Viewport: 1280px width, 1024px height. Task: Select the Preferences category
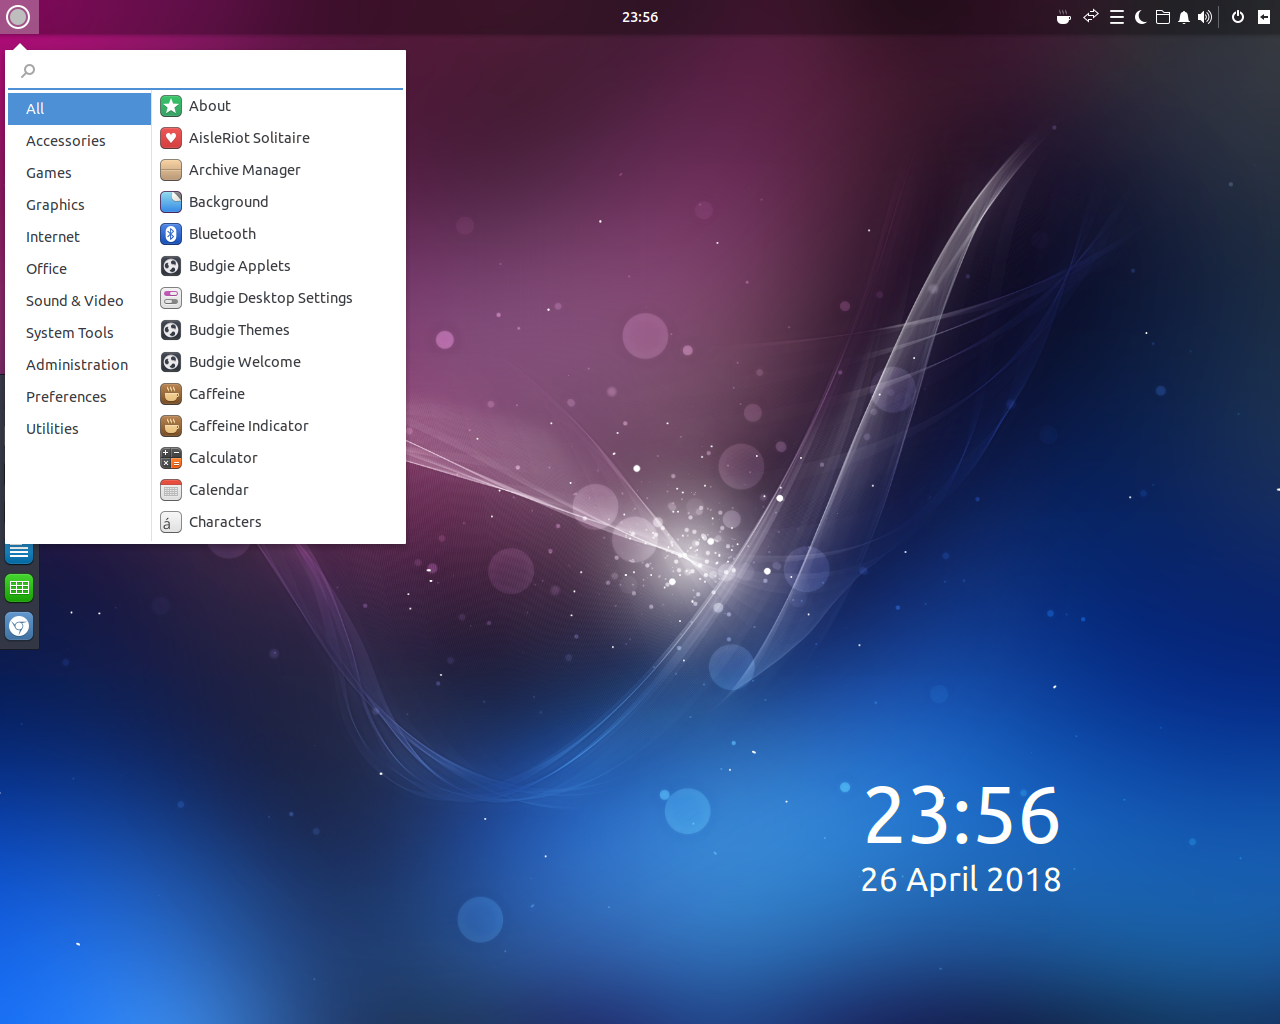pos(79,397)
